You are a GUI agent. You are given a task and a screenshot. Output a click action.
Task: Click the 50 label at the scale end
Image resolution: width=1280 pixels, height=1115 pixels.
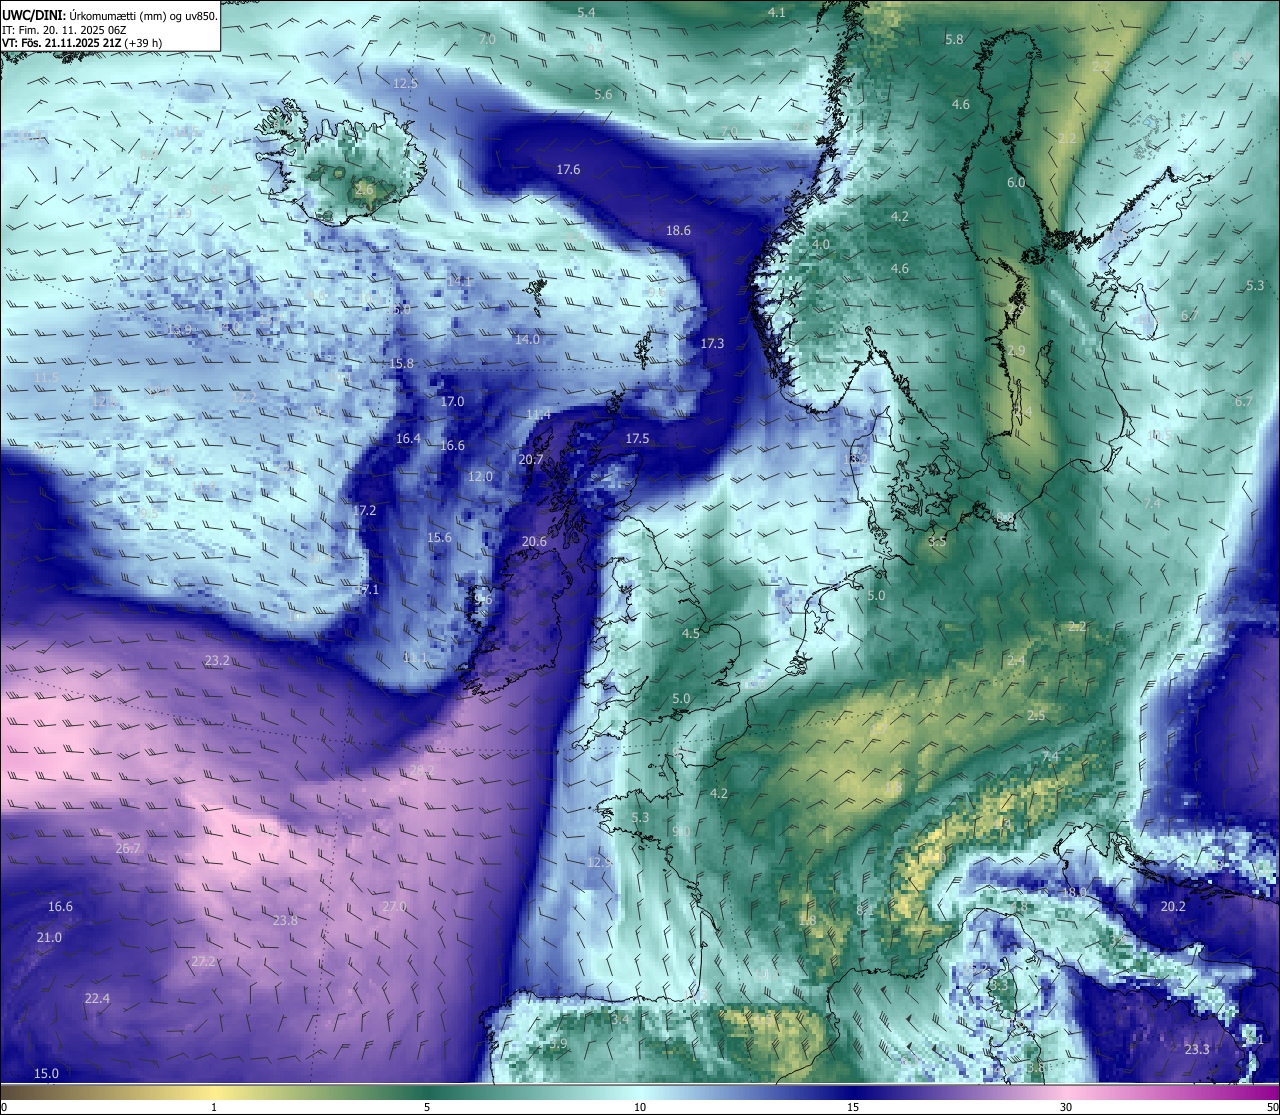click(x=1271, y=1107)
